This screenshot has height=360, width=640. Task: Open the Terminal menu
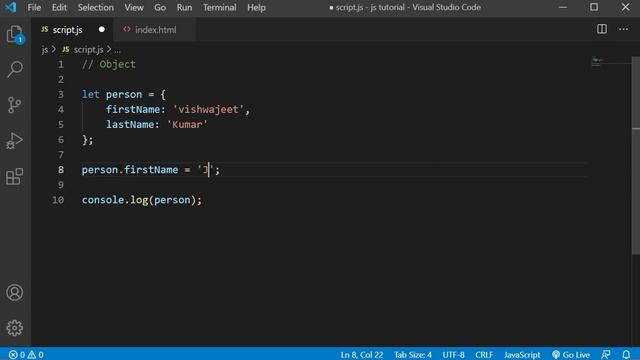coord(220,7)
